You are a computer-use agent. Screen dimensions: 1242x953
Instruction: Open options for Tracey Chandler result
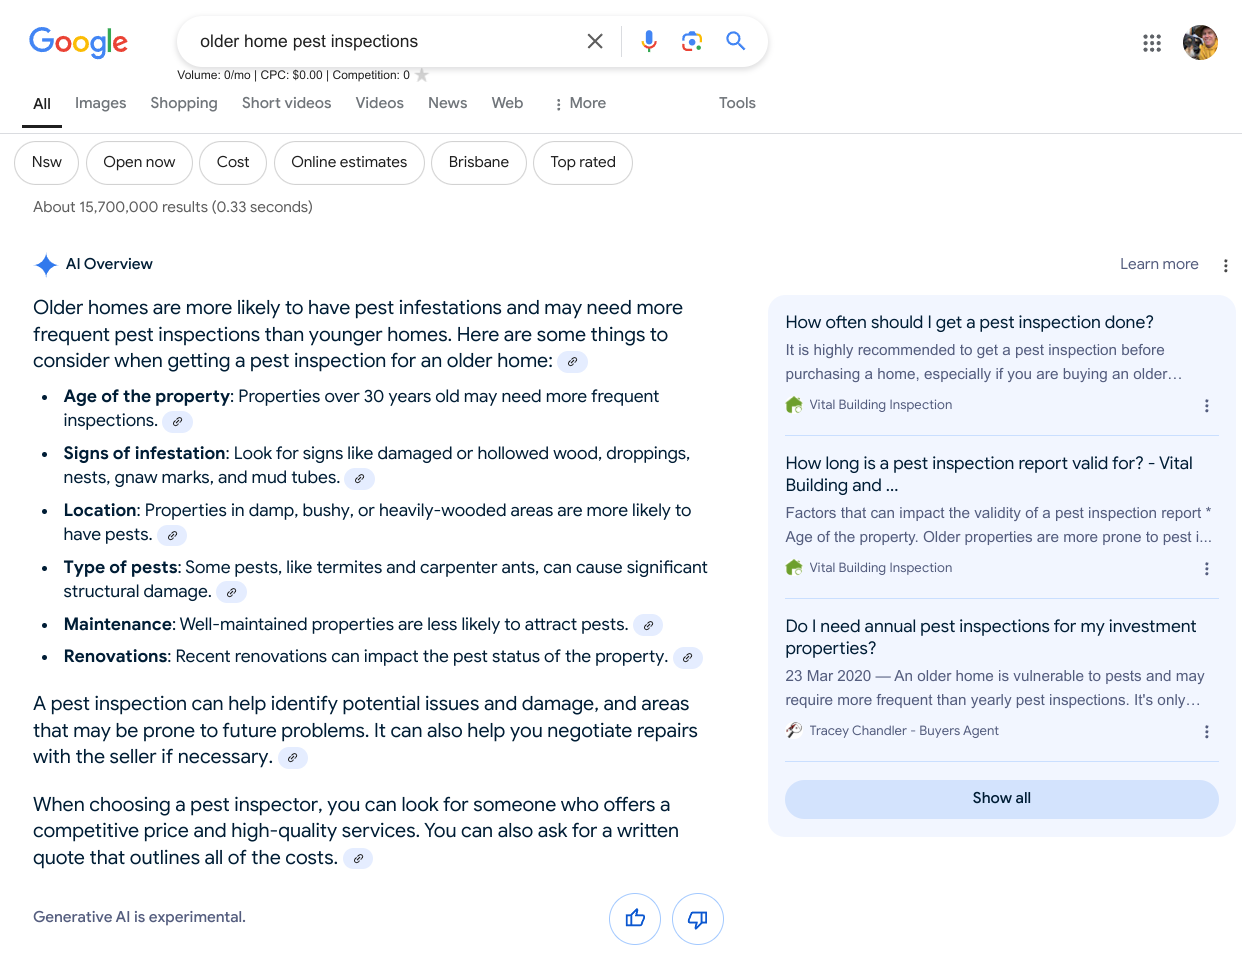point(1207,732)
